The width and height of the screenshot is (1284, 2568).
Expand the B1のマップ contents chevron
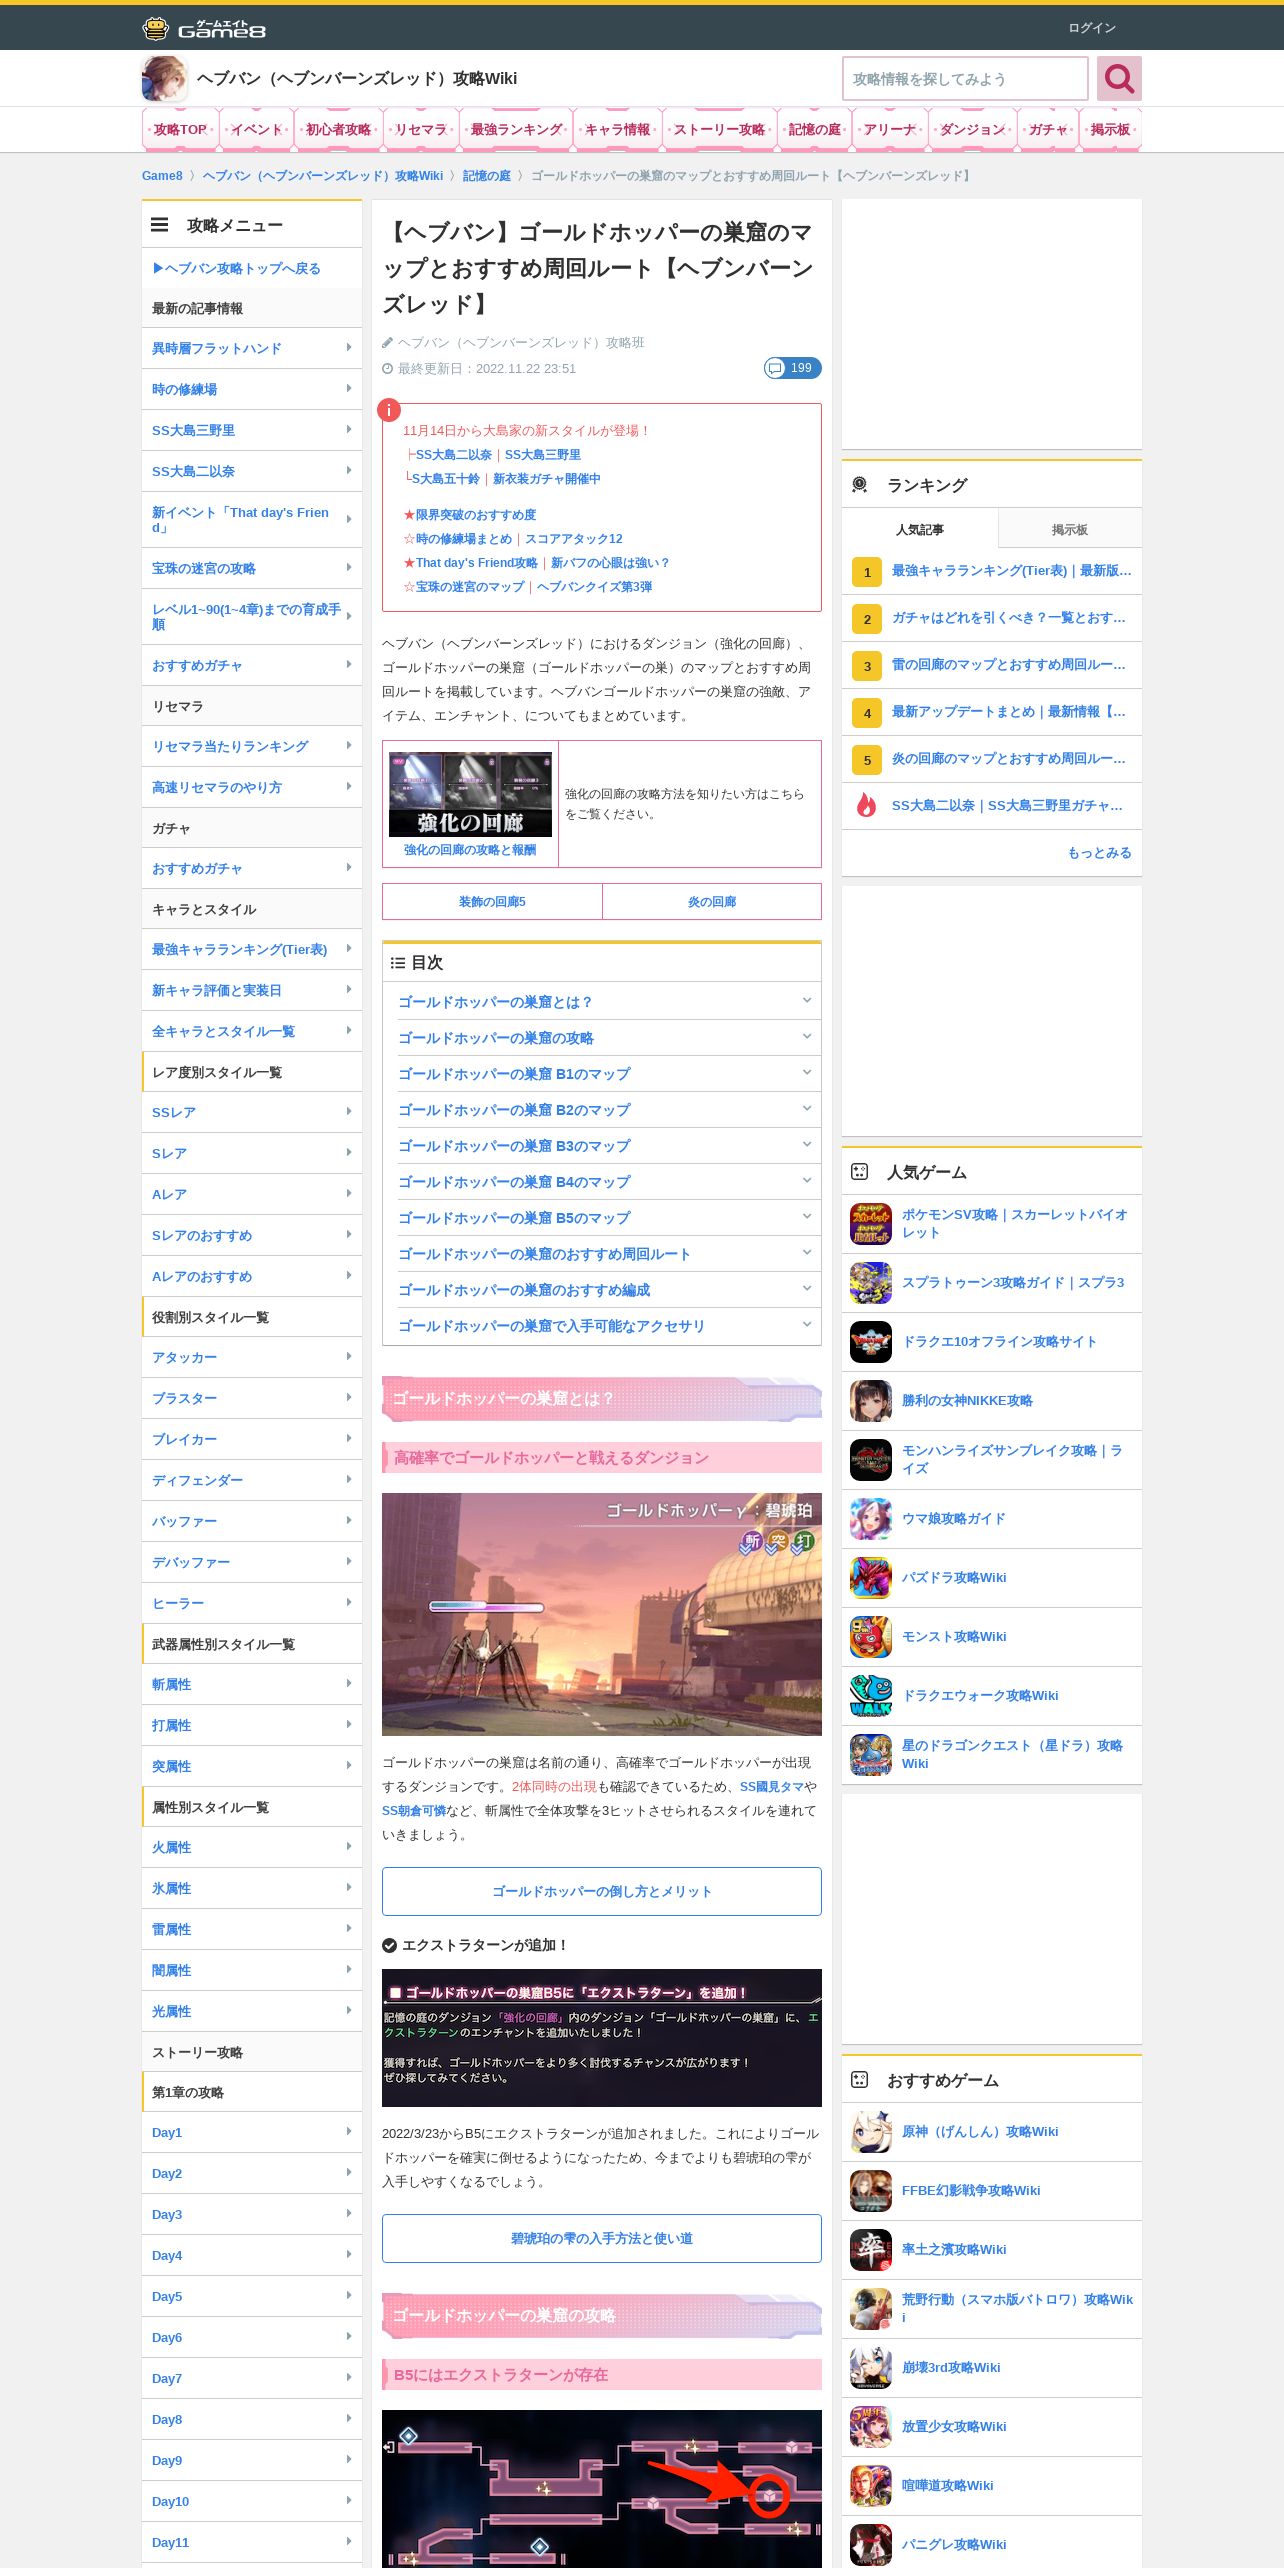coord(806,1073)
